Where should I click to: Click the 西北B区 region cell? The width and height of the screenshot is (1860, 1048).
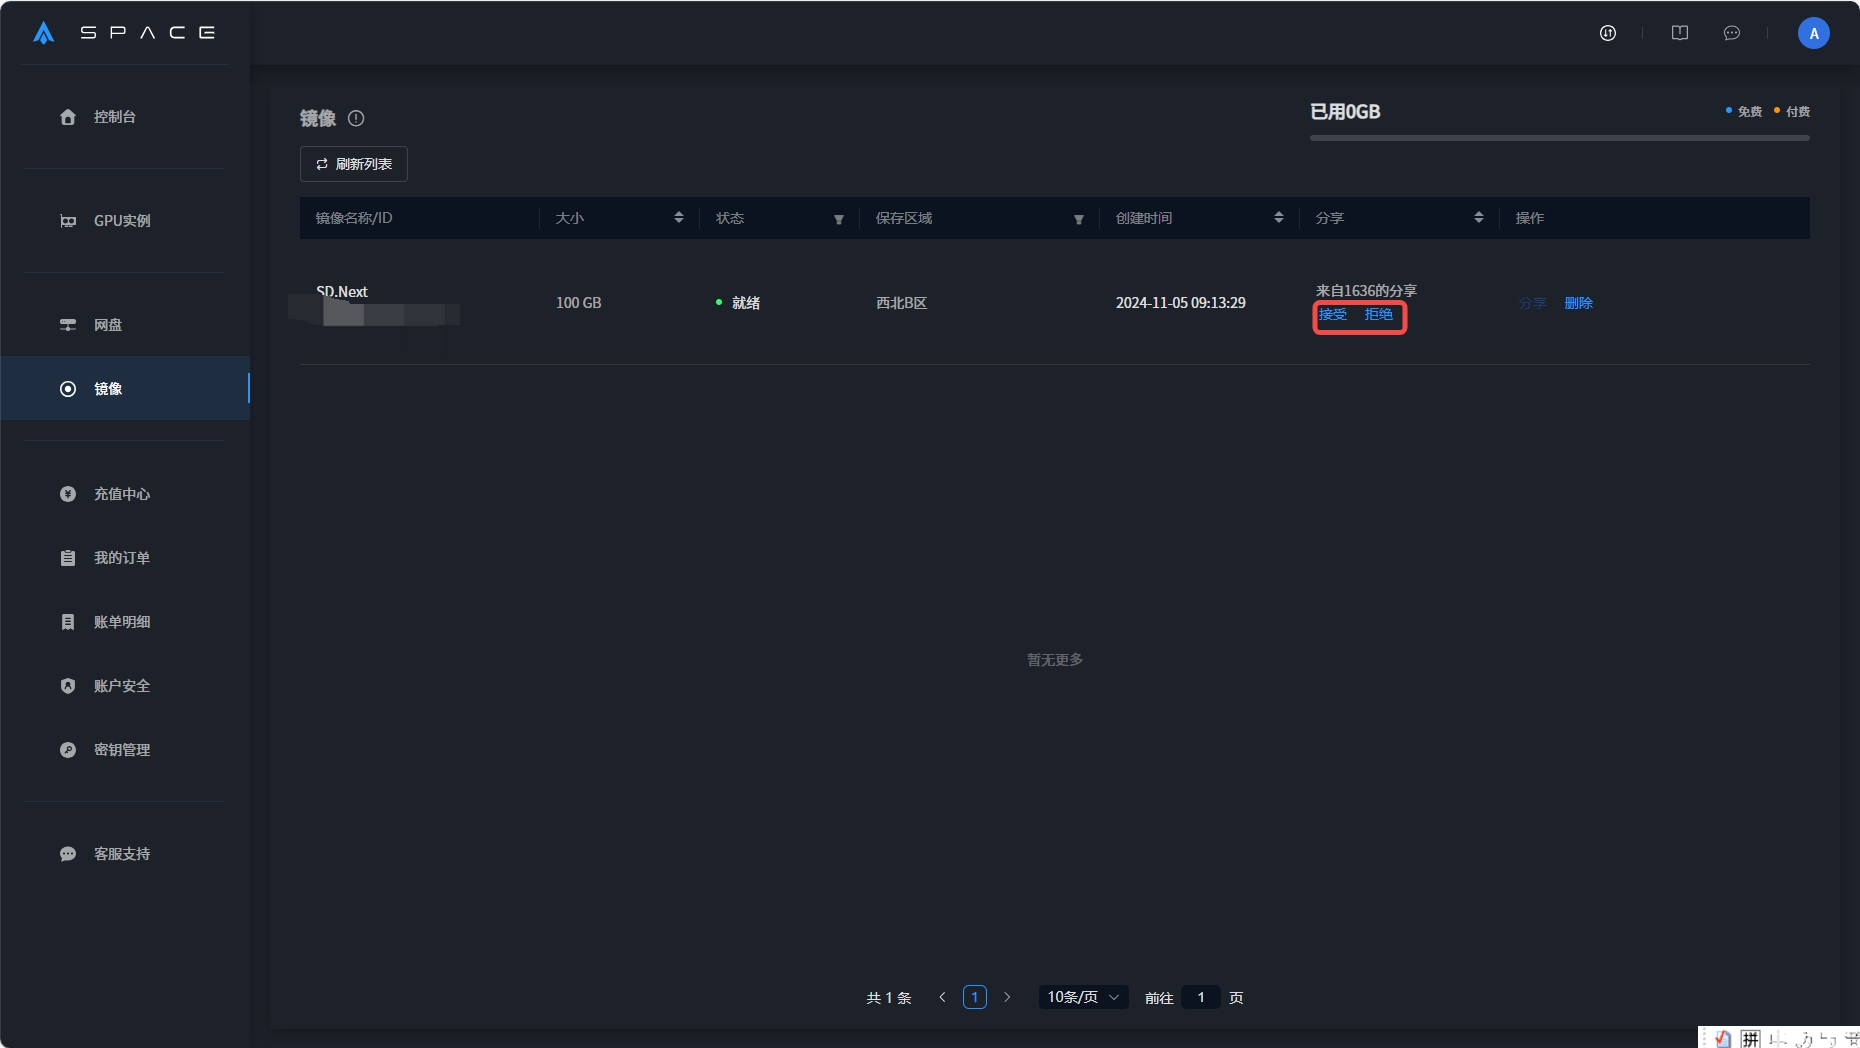tap(902, 303)
